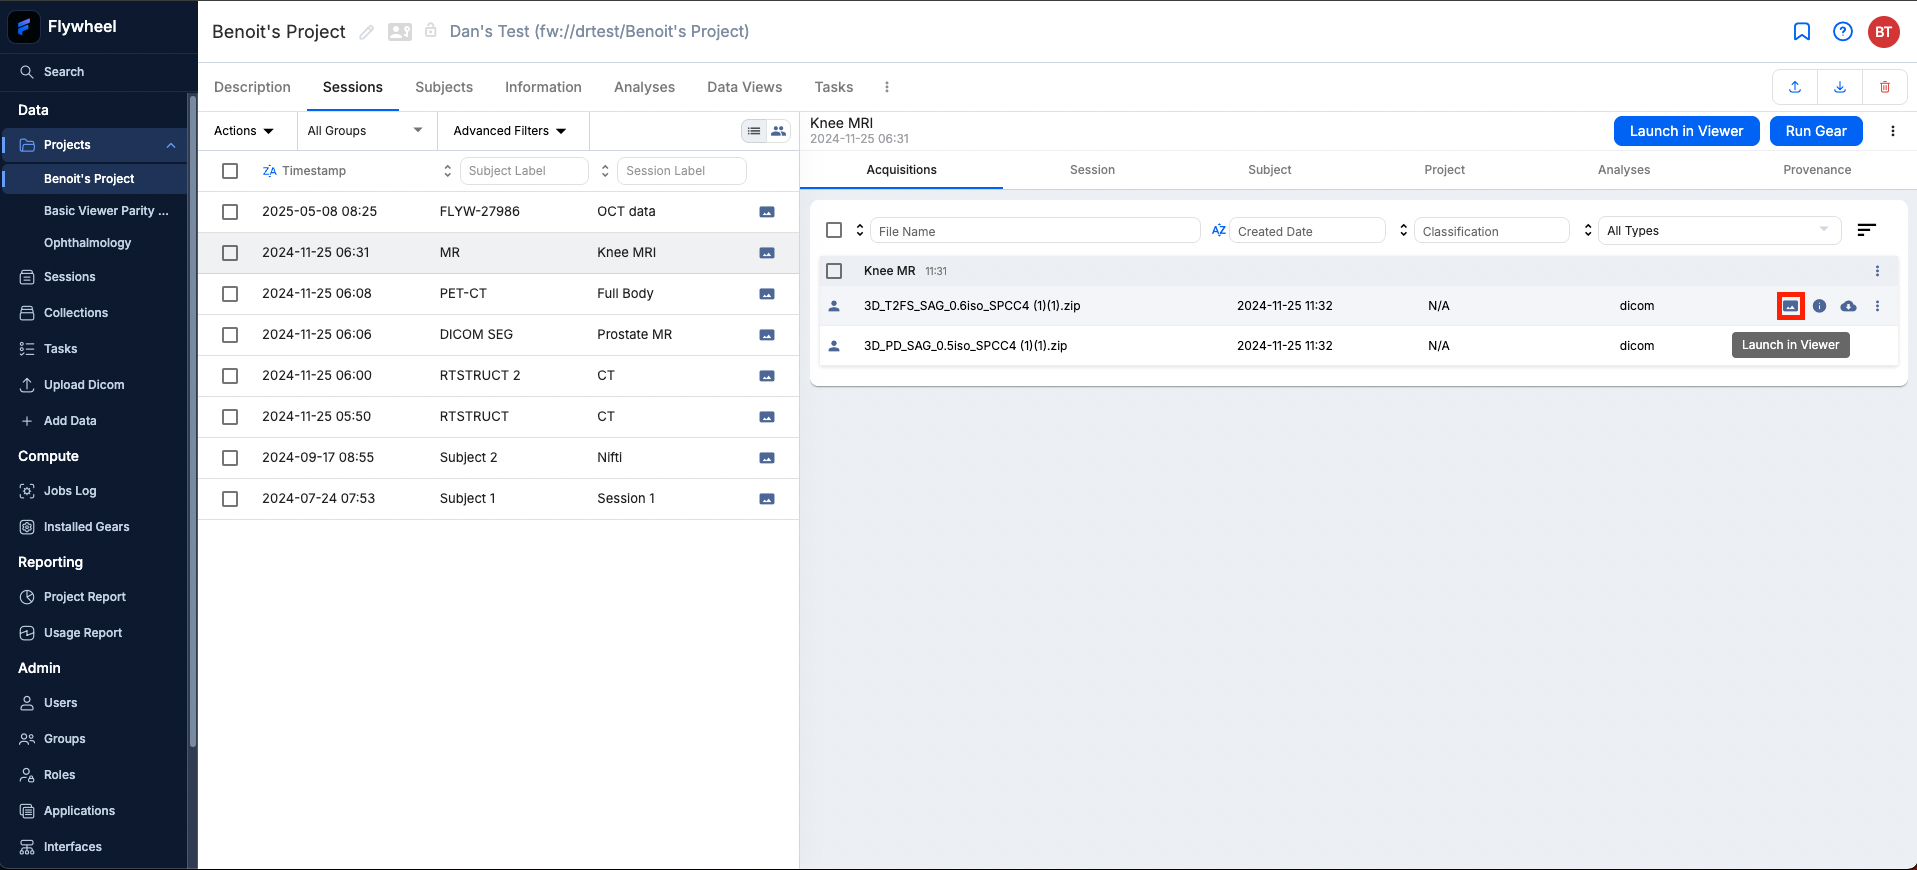Open viewer icon for the OCT data session
Image resolution: width=1917 pixels, height=870 pixels.
tap(767, 212)
